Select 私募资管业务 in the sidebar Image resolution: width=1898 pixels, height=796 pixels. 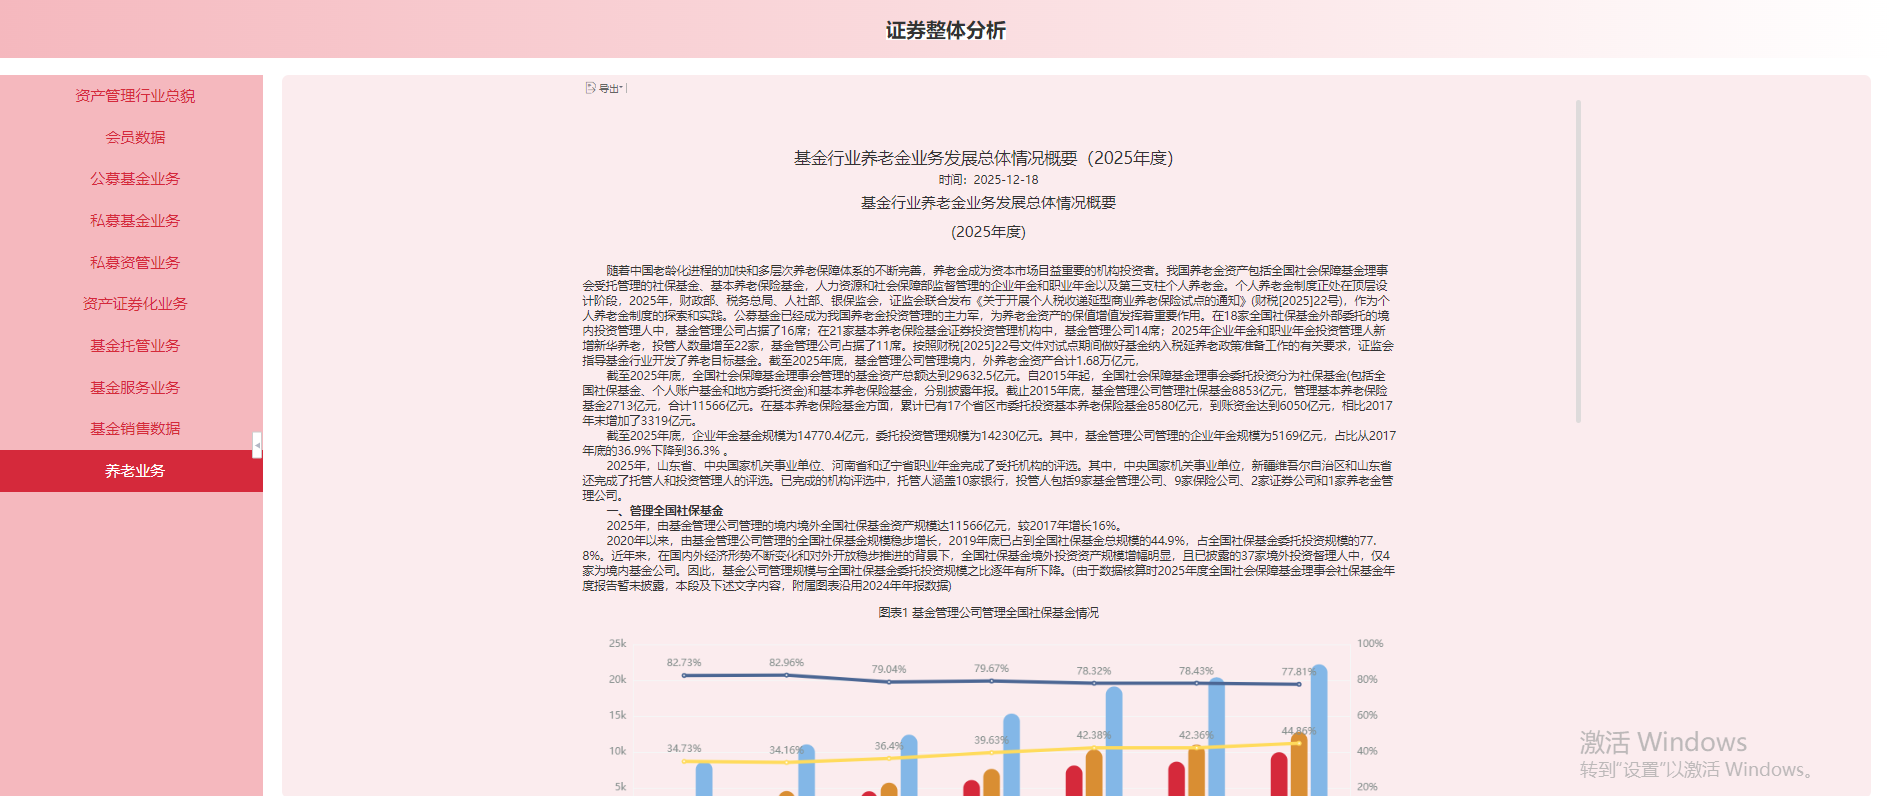click(x=135, y=263)
